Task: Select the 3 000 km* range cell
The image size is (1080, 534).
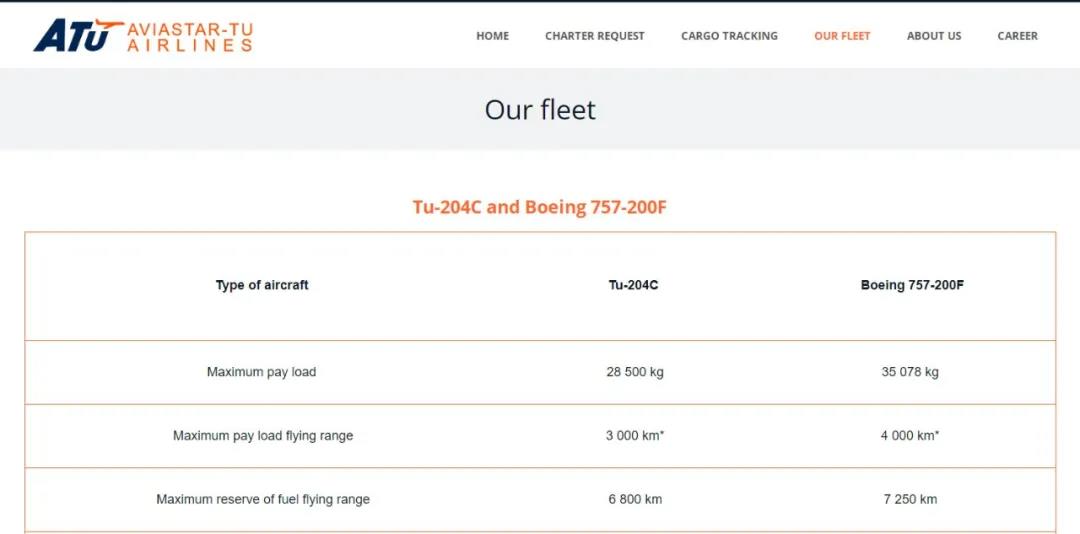Action: point(635,436)
